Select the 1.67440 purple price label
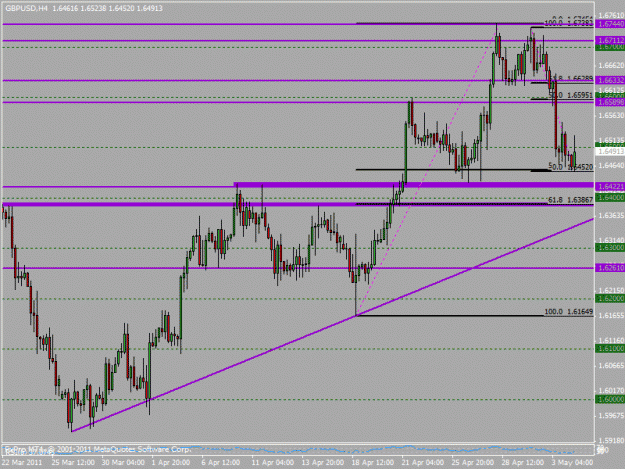 click(x=610, y=24)
